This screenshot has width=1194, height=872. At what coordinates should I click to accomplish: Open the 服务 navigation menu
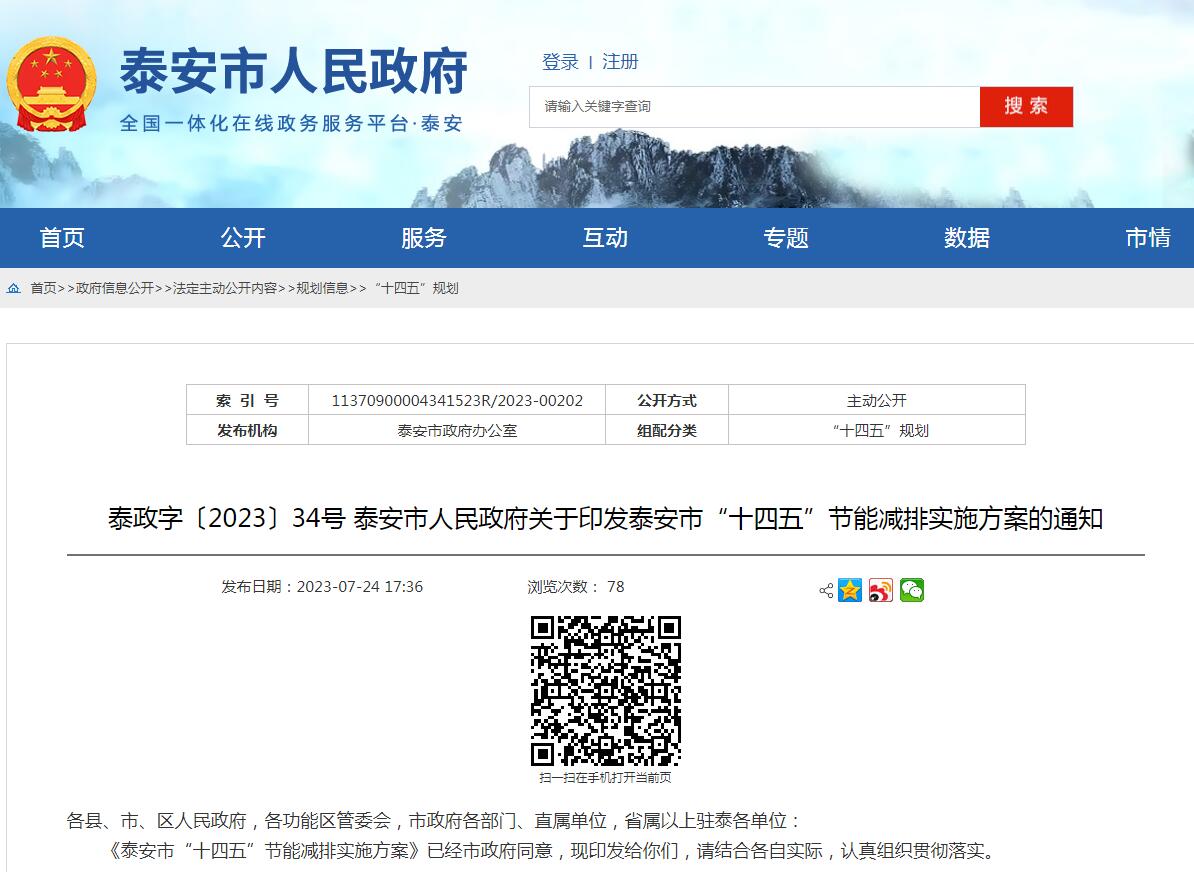[424, 238]
